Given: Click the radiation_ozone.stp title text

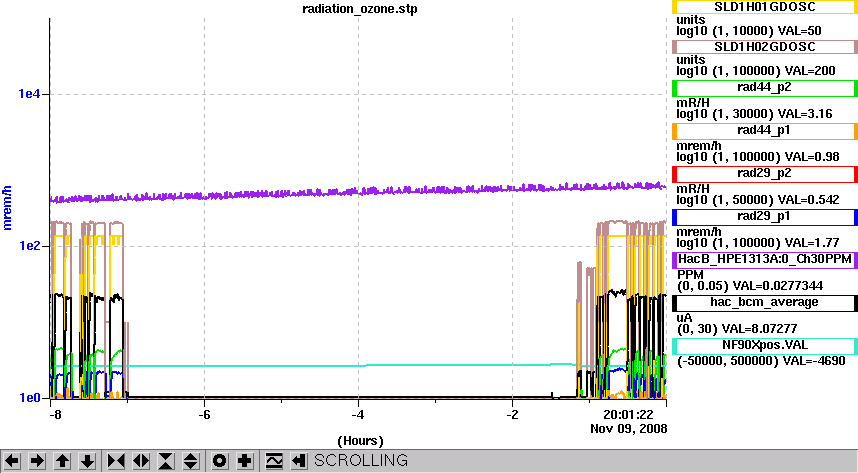Looking at the screenshot, I should (360, 9).
